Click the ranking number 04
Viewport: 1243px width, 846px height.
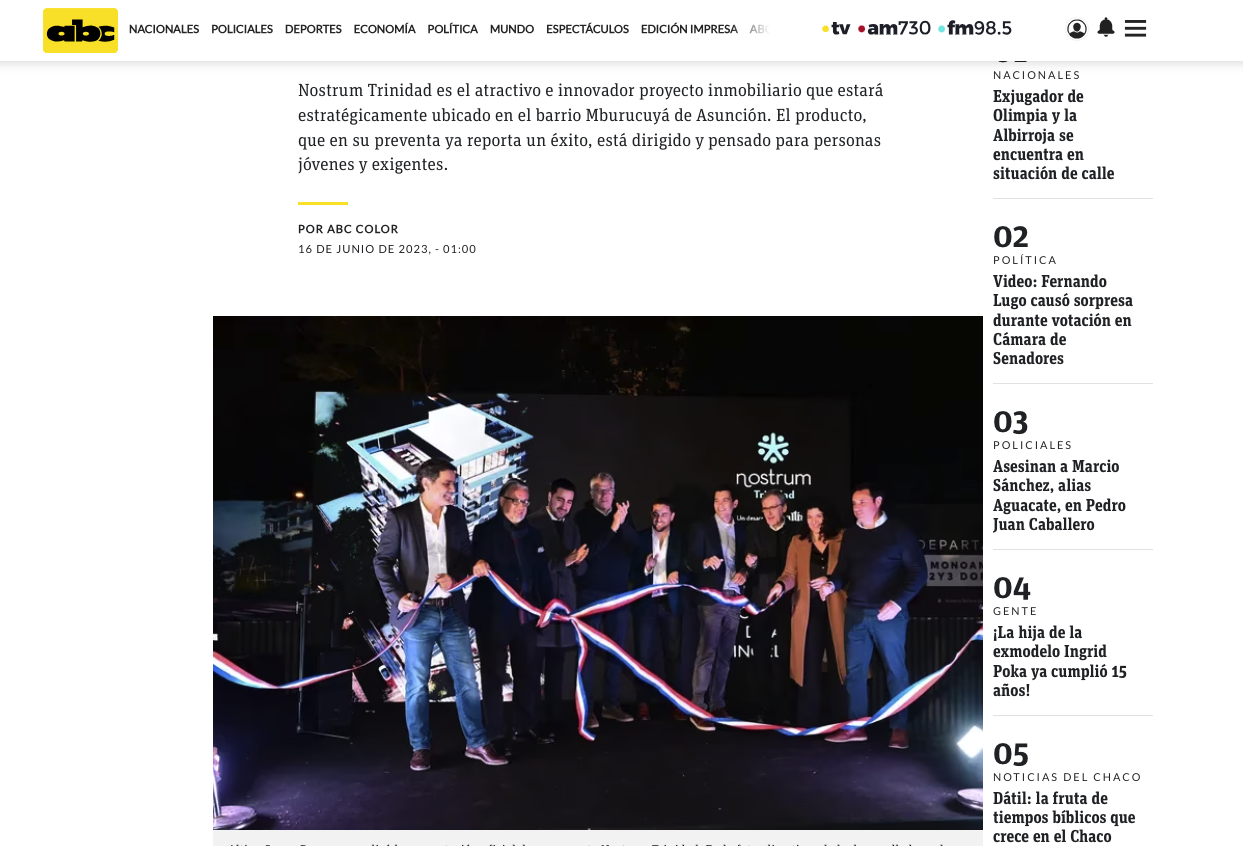[x=1012, y=588]
